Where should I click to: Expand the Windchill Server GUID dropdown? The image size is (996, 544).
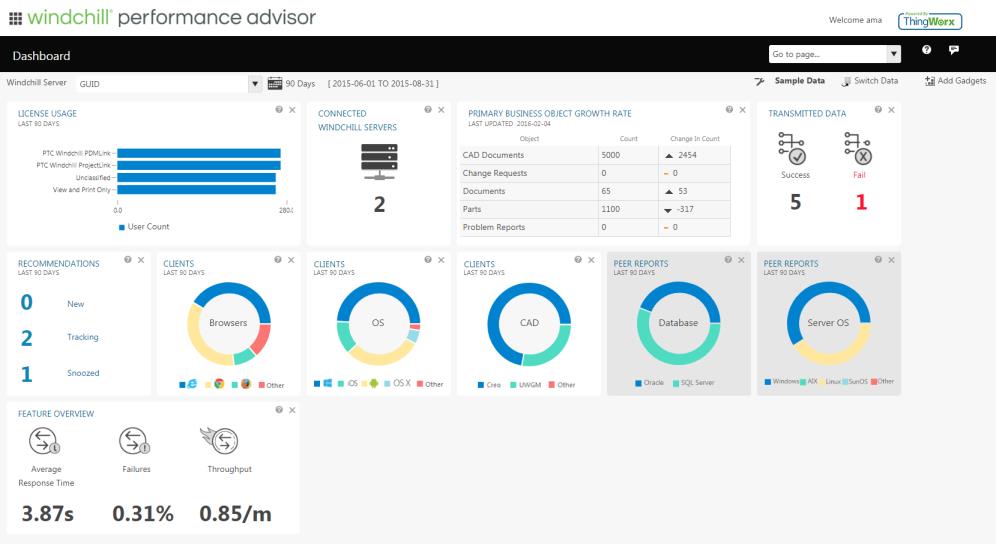pyautogui.click(x=255, y=83)
